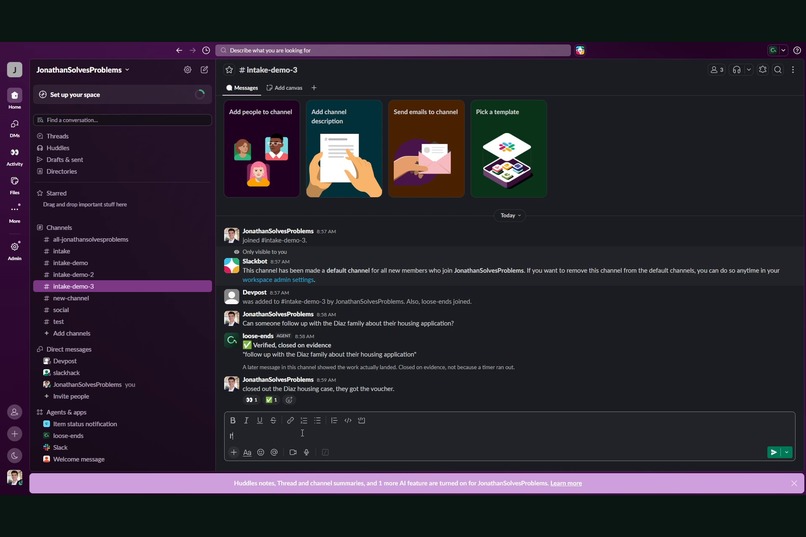Open the Add canvas tab
Viewport: 806px width, 537px height.
[284, 88]
